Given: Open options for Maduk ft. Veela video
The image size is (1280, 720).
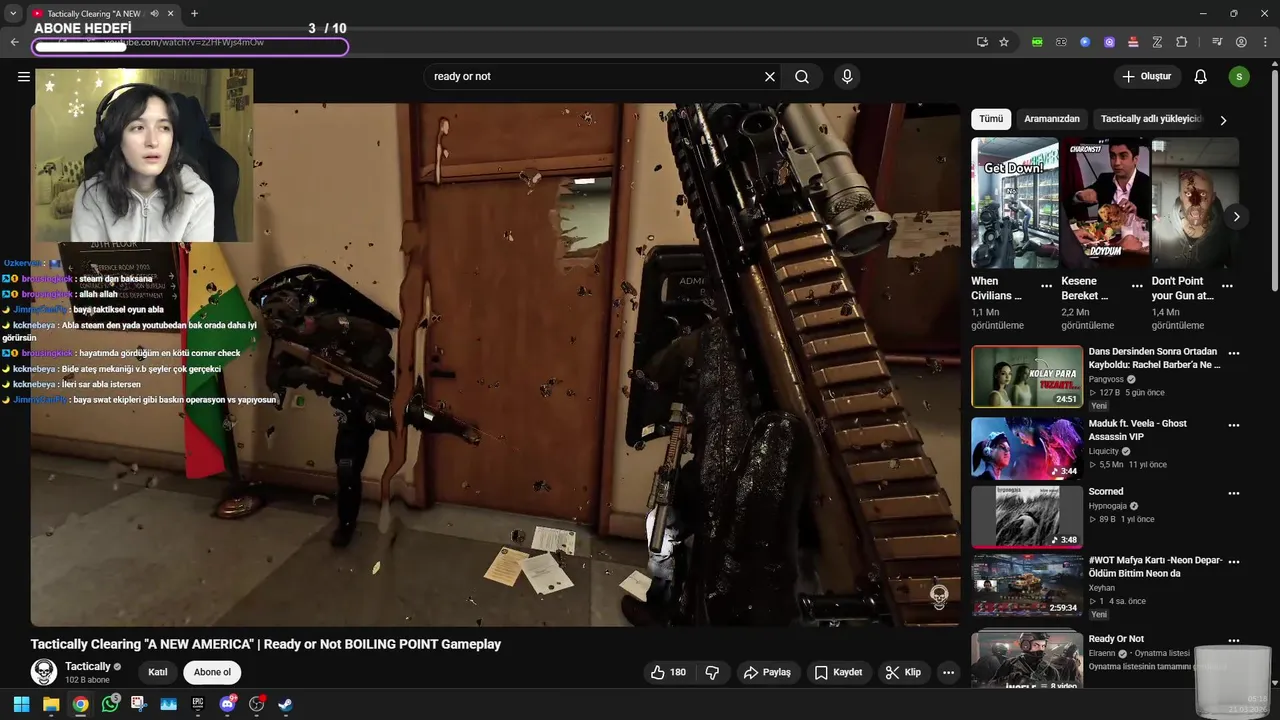Looking at the screenshot, I should point(1234,425).
